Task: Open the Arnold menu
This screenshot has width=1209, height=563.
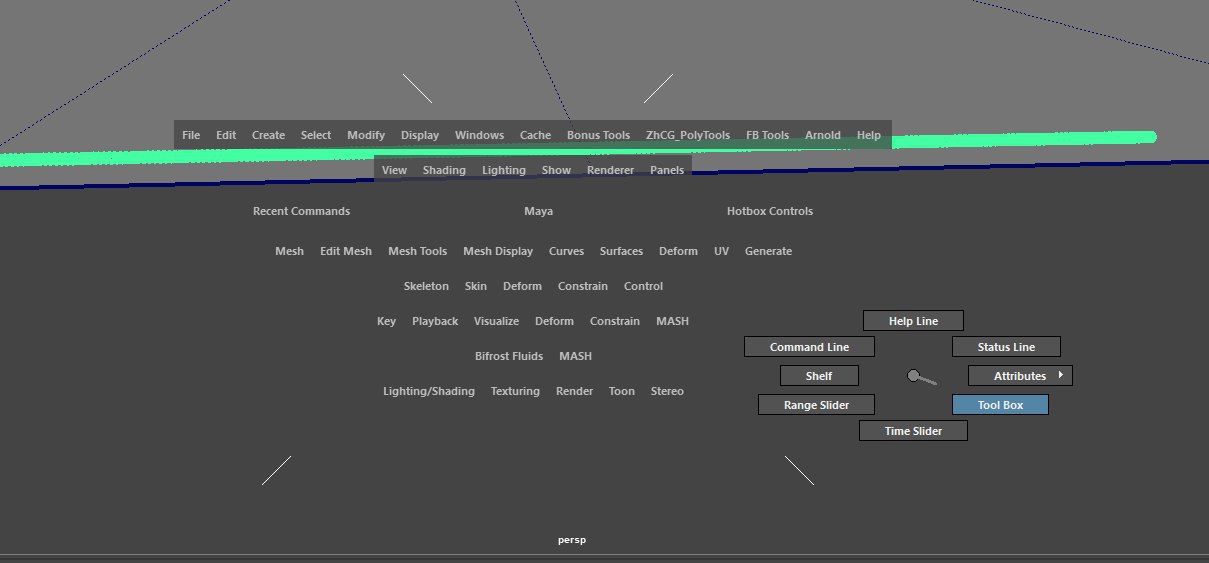Action: pyautogui.click(x=823, y=135)
